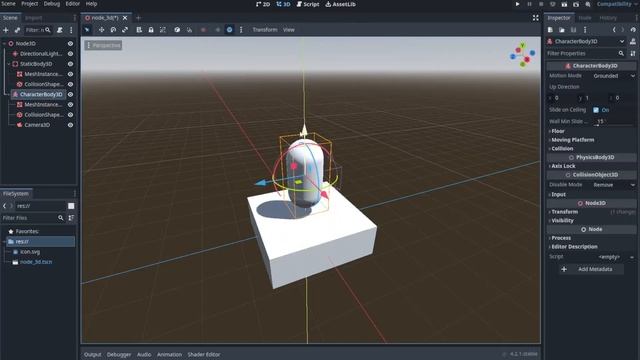Uncheck Slide on Ceiling checkbox
The width and height of the screenshot is (640, 360).
coord(596,110)
